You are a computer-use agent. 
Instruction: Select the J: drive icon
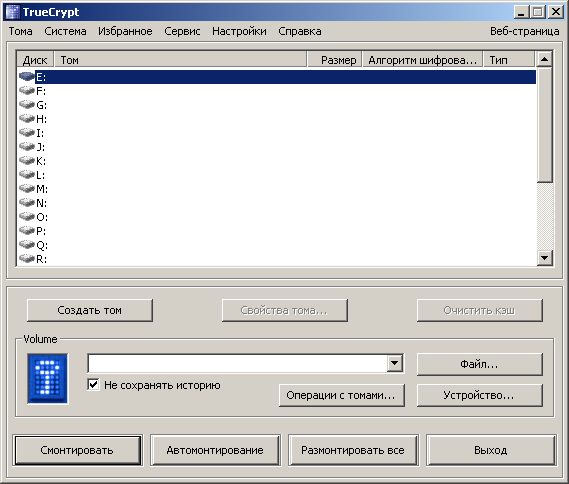point(26,147)
